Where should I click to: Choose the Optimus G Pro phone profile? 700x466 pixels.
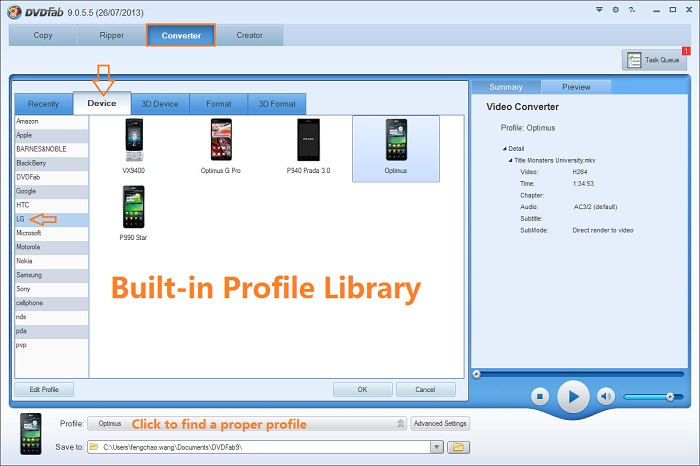point(221,146)
